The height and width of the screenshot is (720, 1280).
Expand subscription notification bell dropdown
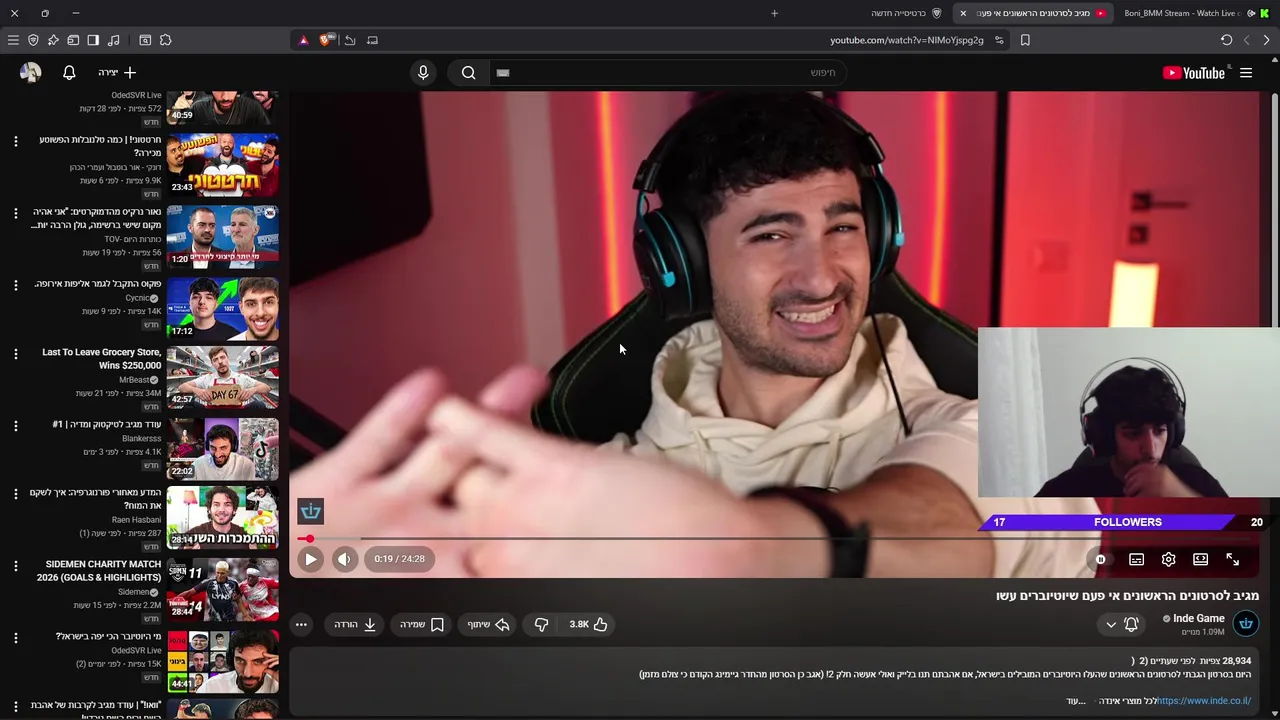point(1121,624)
